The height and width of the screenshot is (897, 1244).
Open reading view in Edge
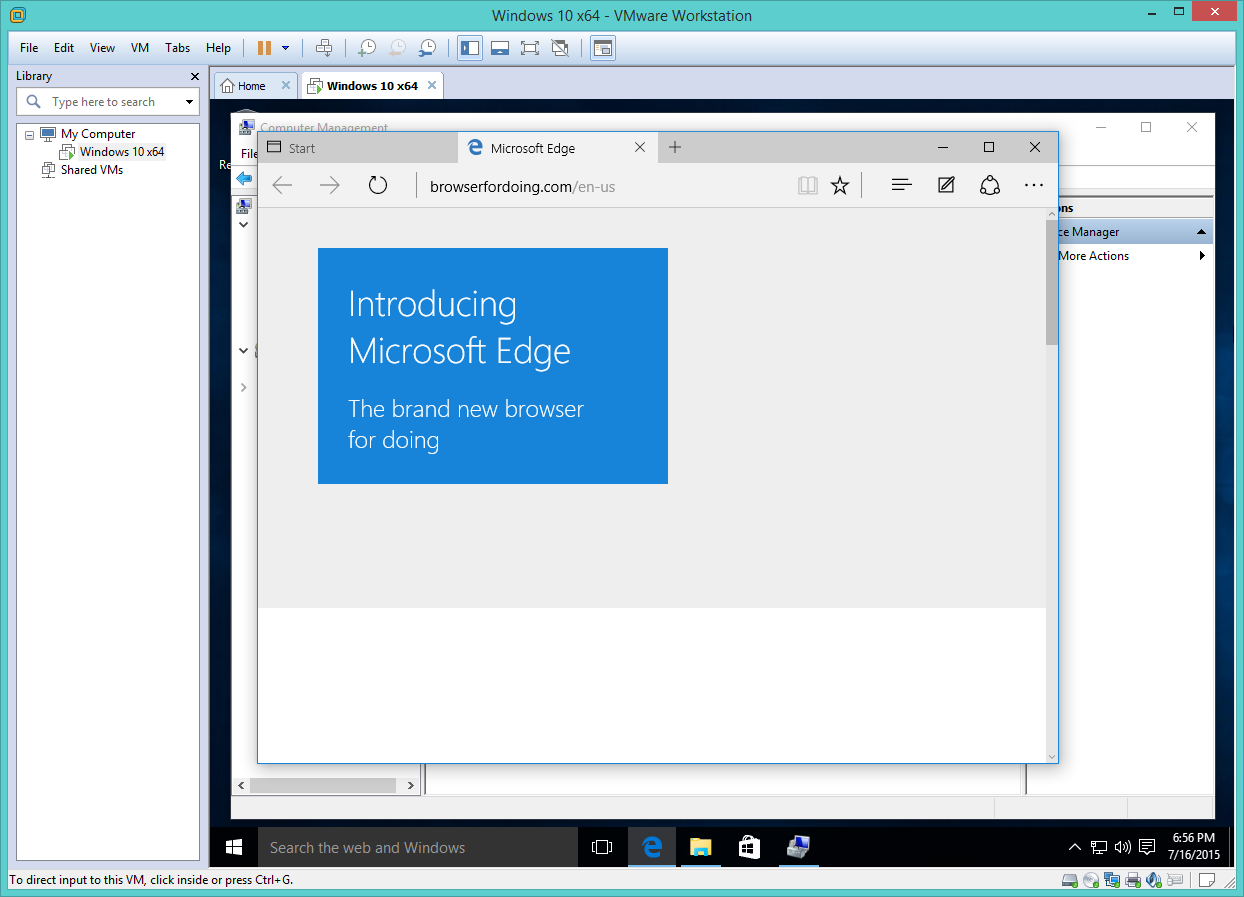point(807,185)
